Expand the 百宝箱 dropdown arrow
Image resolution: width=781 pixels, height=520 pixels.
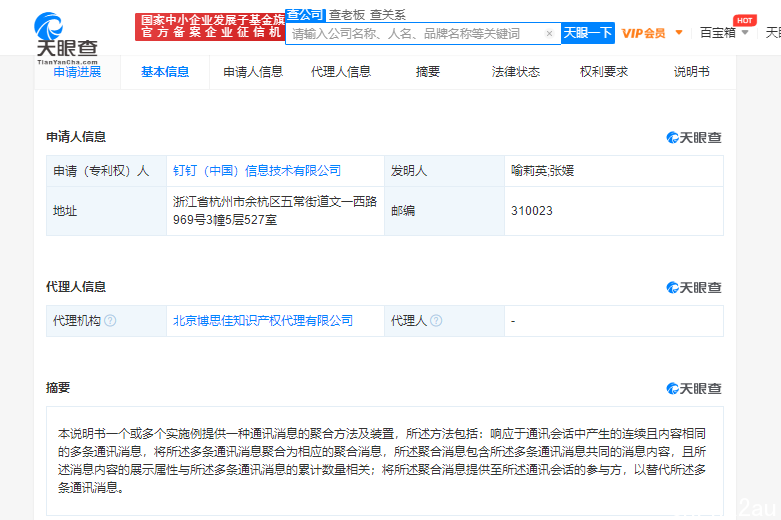745,33
